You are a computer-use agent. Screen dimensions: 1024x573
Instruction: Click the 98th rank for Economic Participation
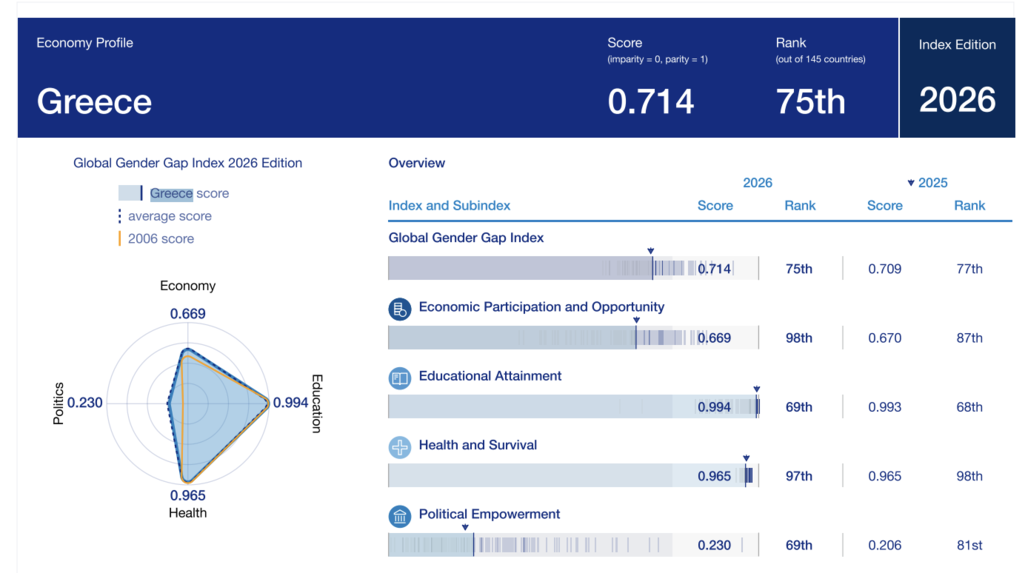[799, 338]
